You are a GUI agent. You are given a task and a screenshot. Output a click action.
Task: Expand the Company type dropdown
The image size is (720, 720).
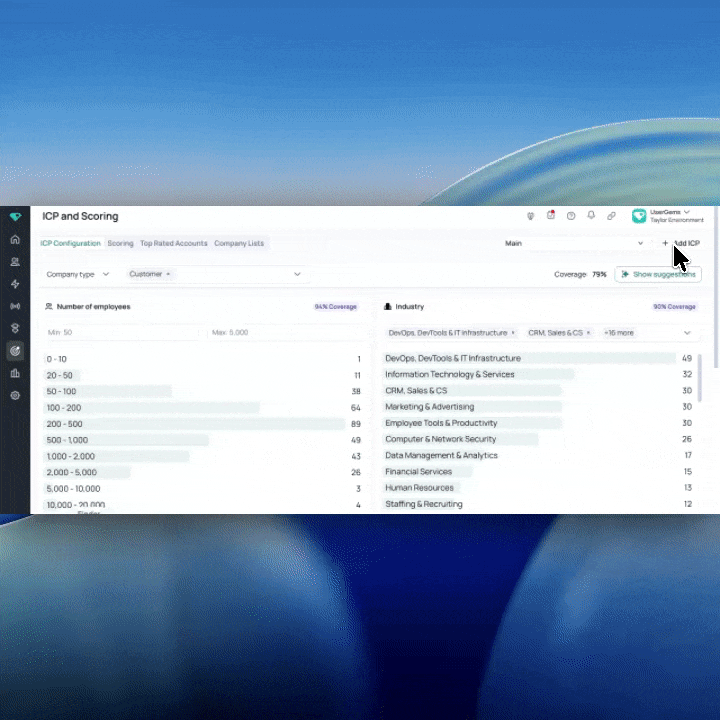coord(78,274)
